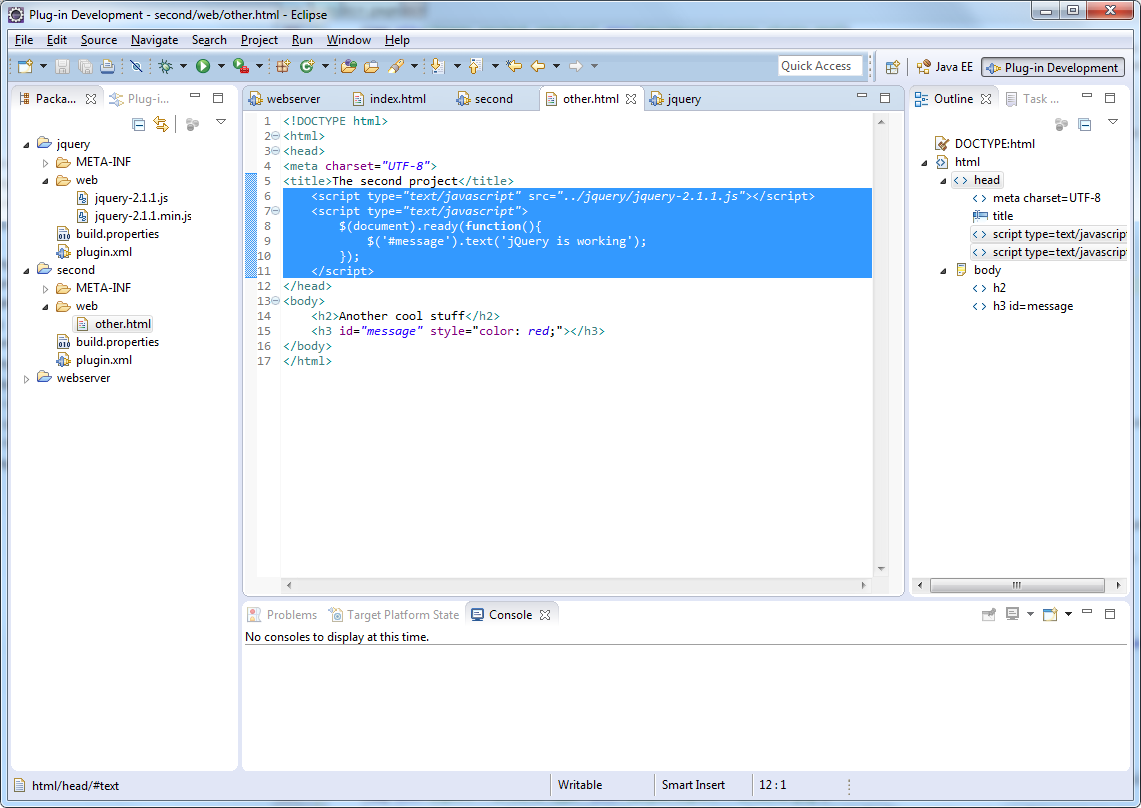Image resolution: width=1141 pixels, height=808 pixels.
Task: Switch to Java EE perspective
Action: [x=945, y=67]
